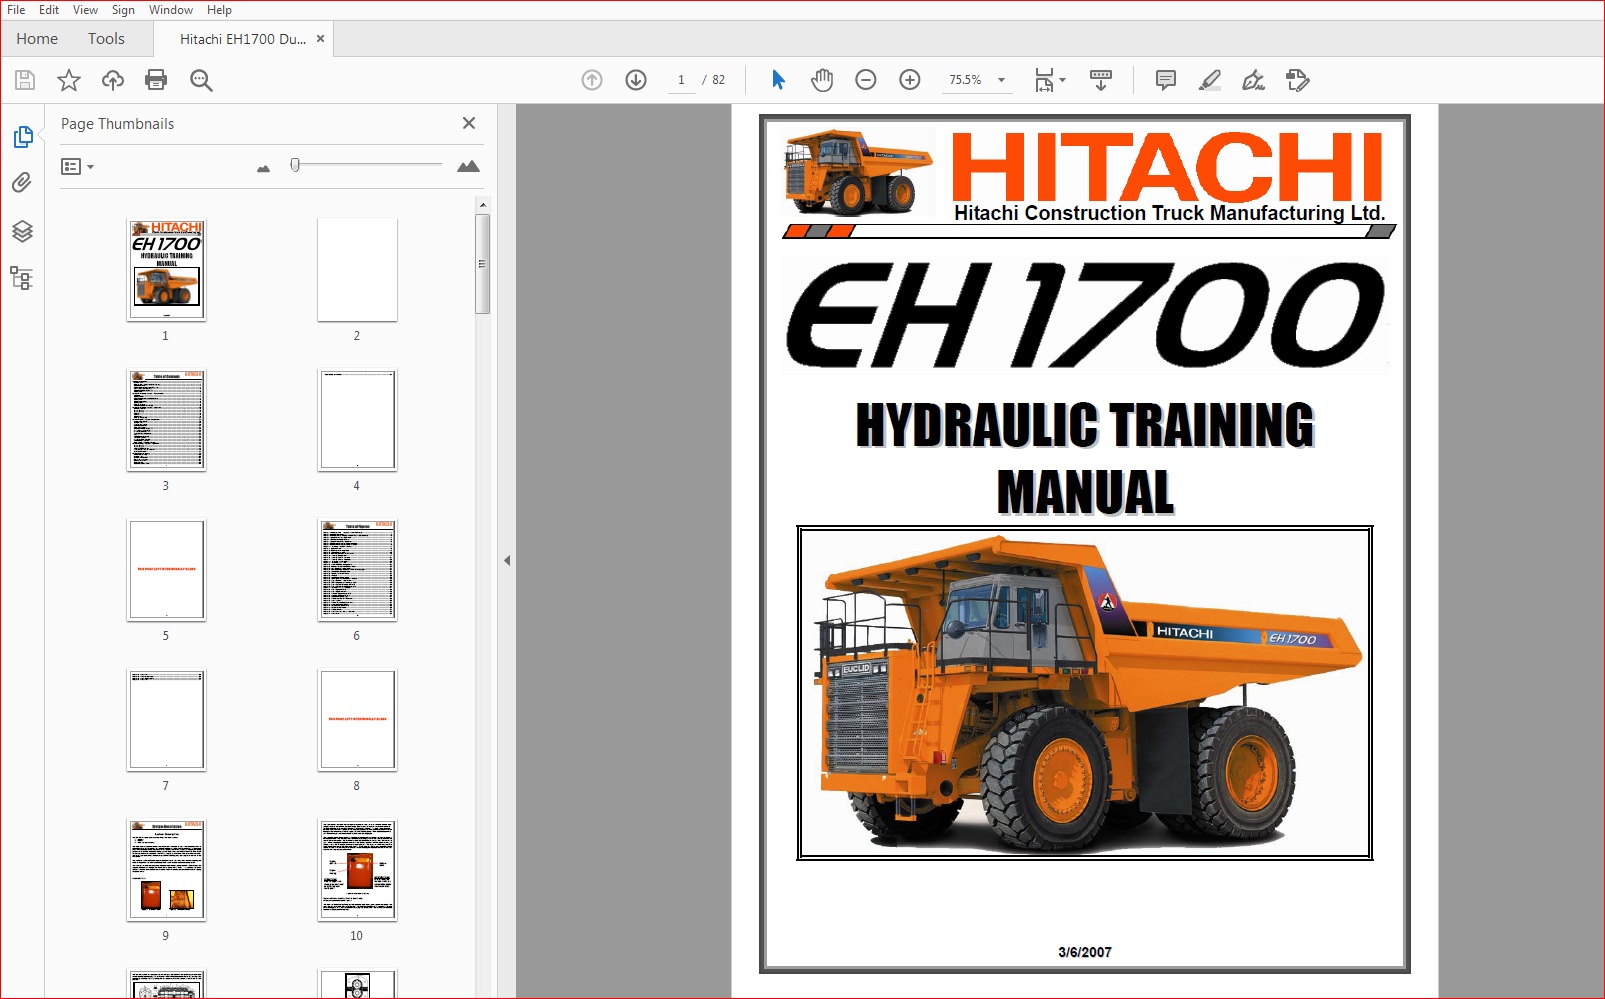Open the Window menu
Viewport: 1605px width, 999px height.
(x=171, y=10)
